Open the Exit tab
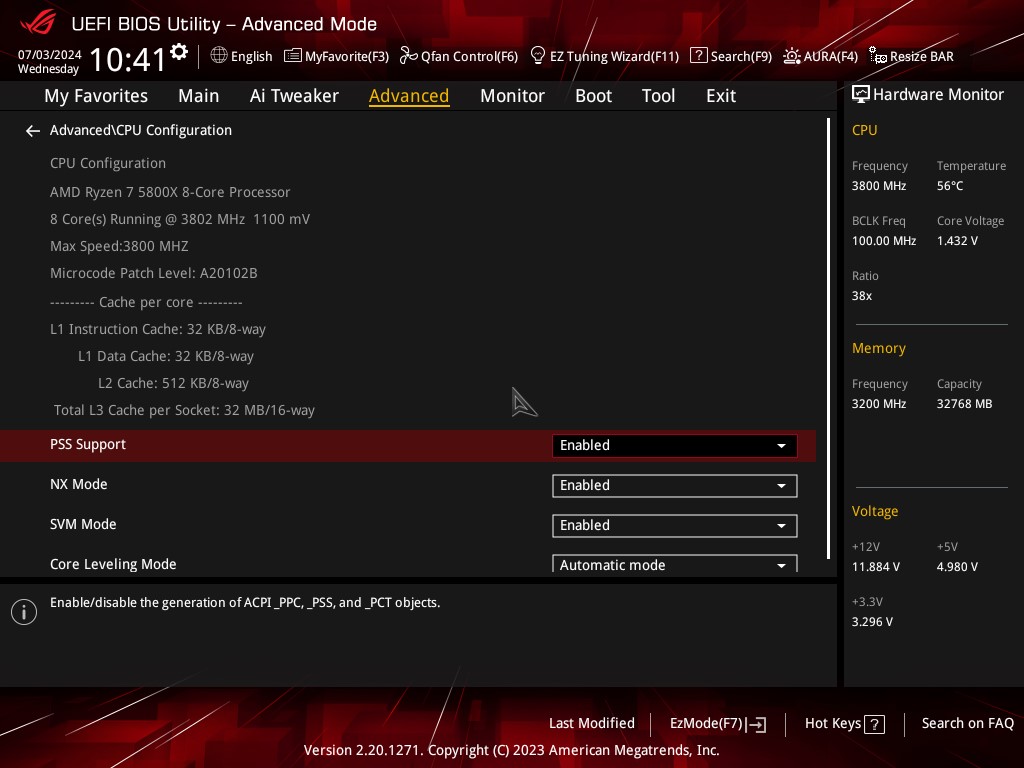 click(x=721, y=96)
